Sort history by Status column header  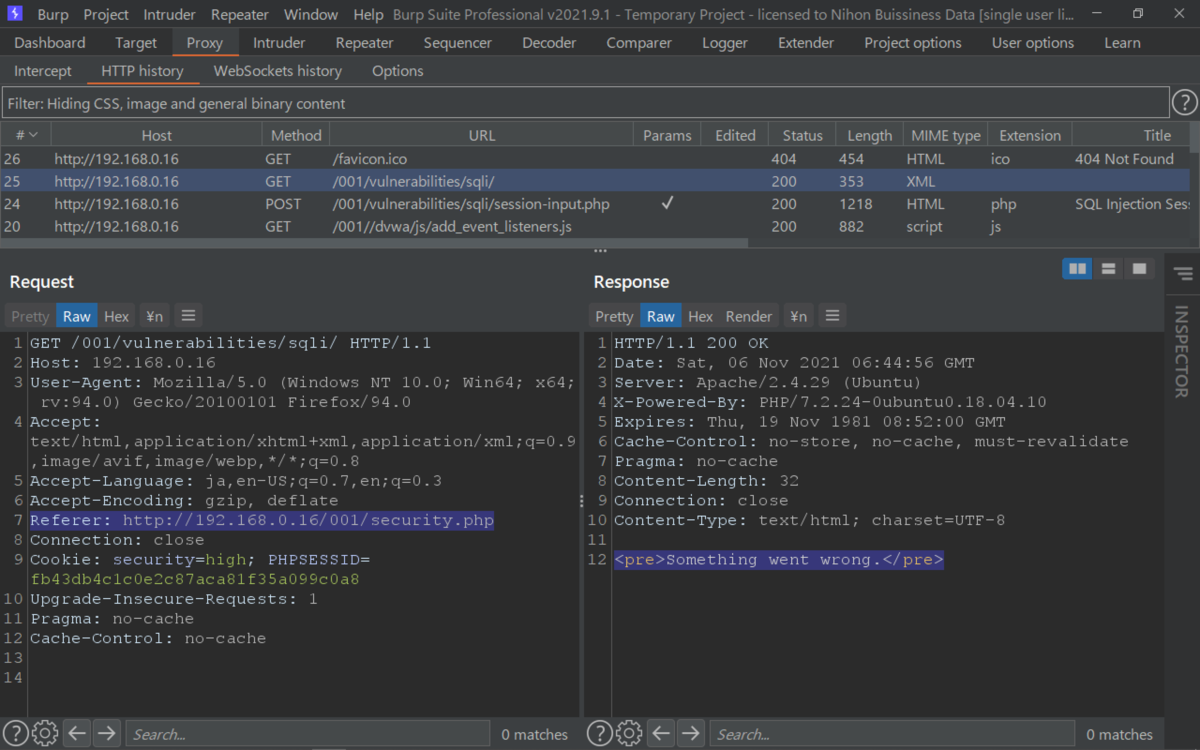[802, 135]
